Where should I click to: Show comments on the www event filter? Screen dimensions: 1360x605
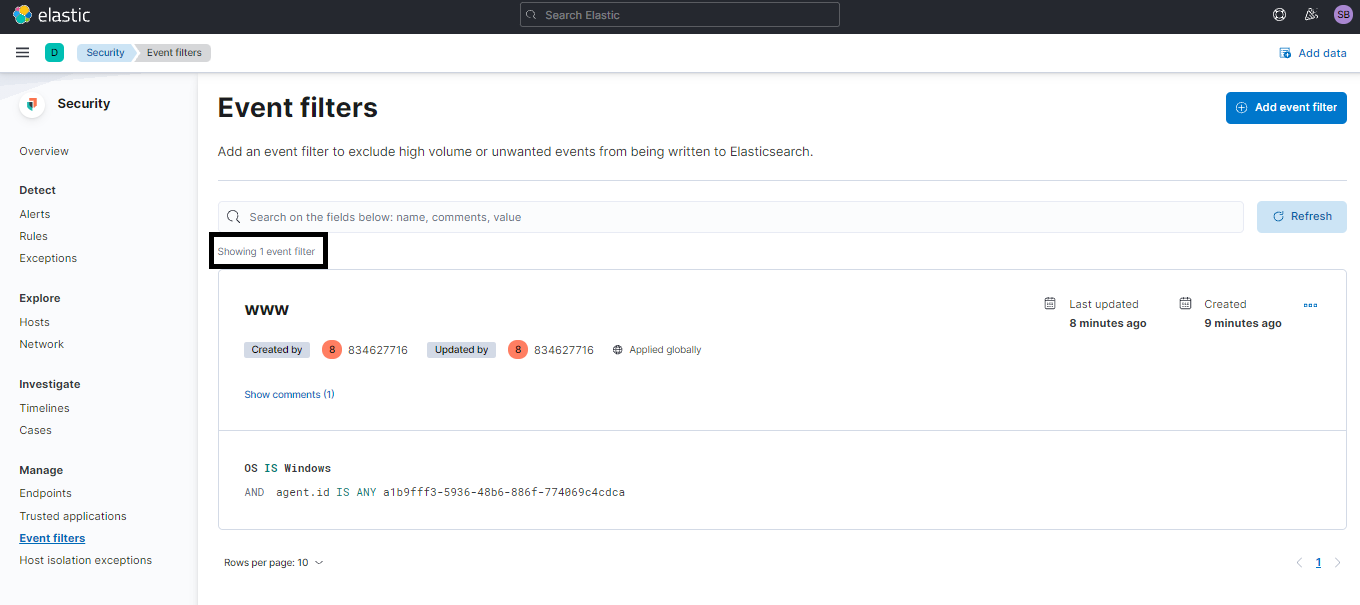pyautogui.click(x=289, y=394)
